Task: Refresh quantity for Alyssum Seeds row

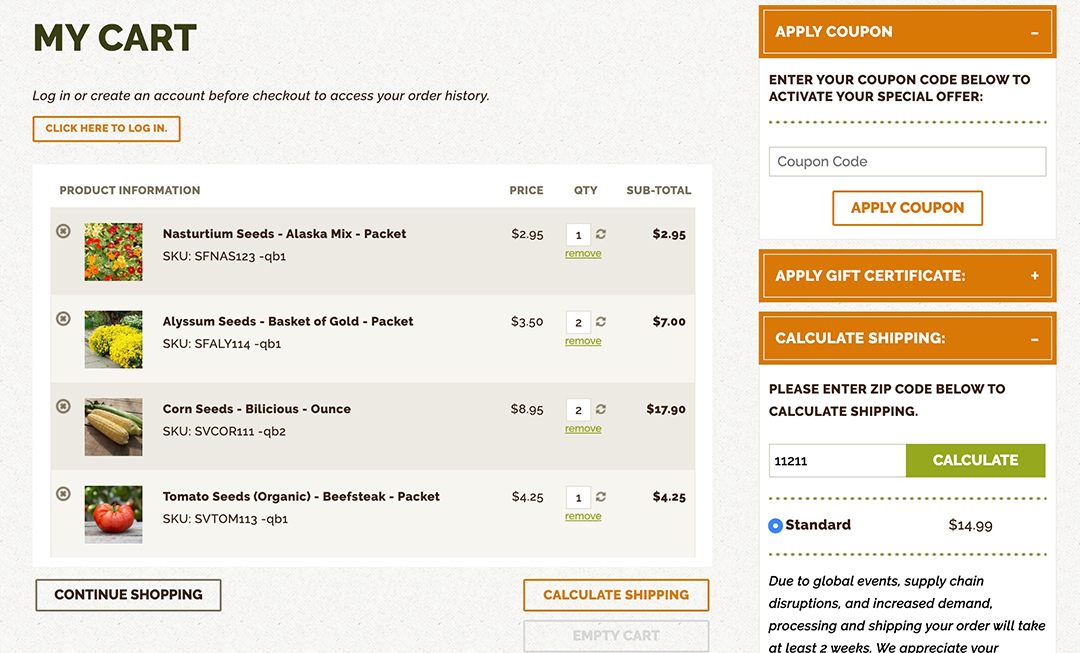Action: pos(601,322)
